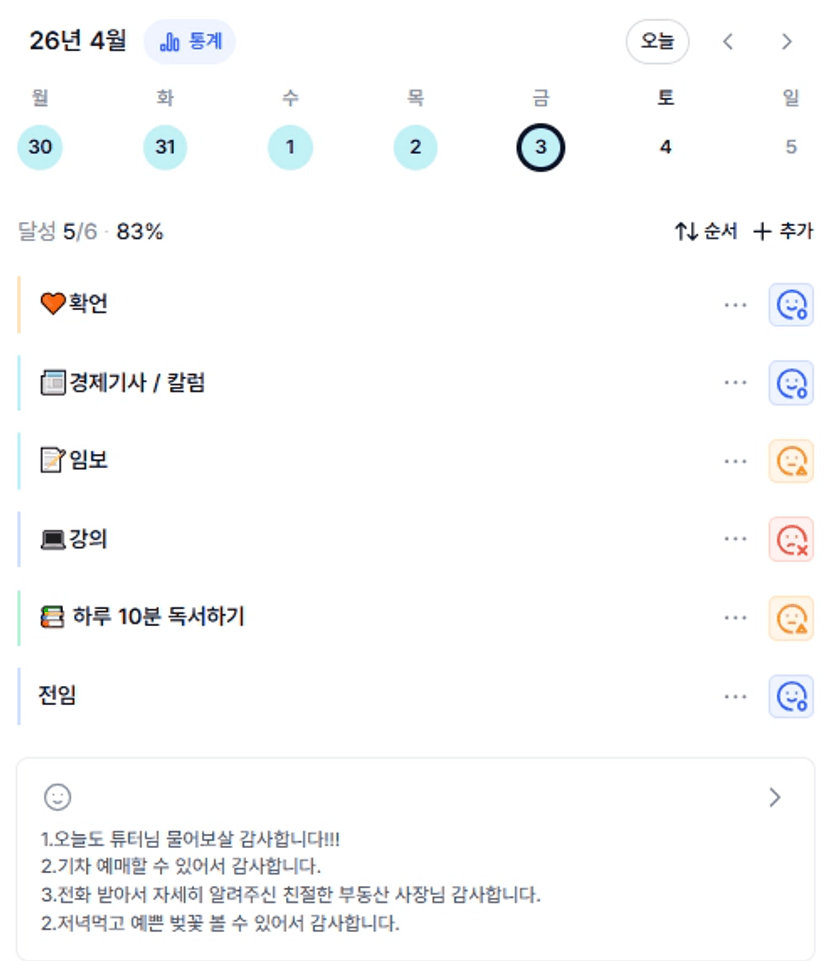Click the 오늘 today button

point(657,42)
